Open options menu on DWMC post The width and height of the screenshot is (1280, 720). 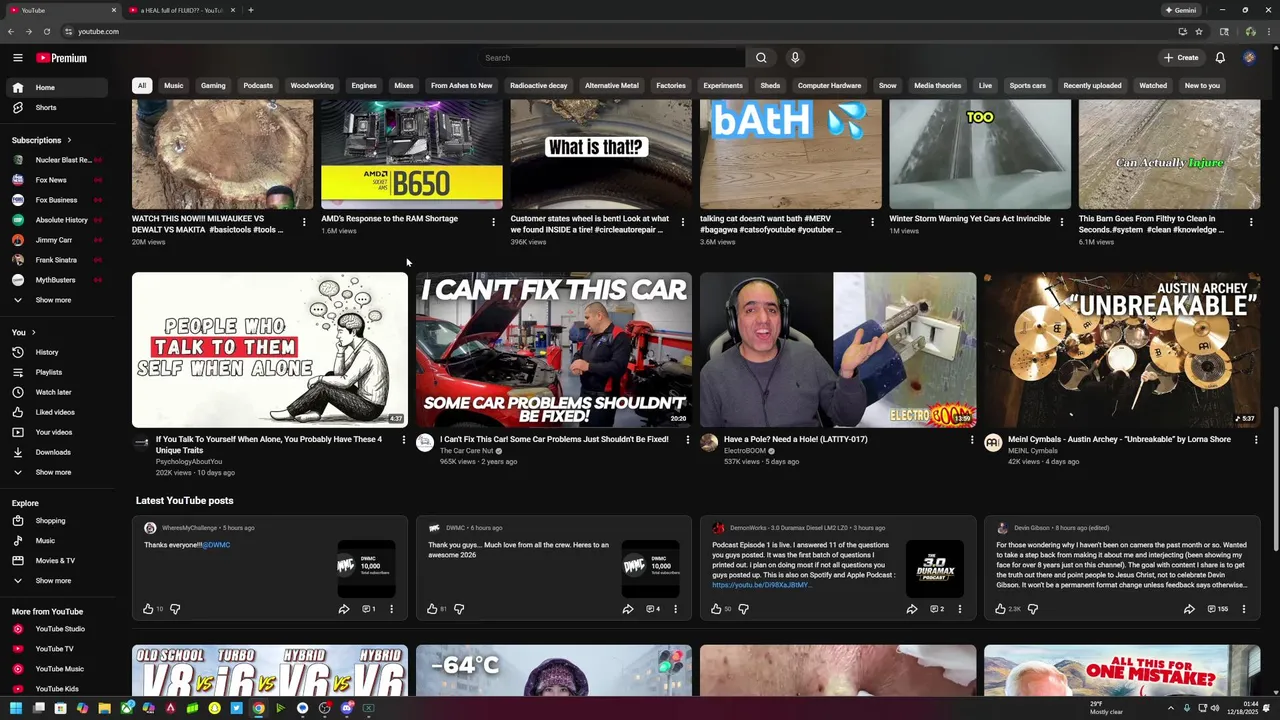pos(675,609)
